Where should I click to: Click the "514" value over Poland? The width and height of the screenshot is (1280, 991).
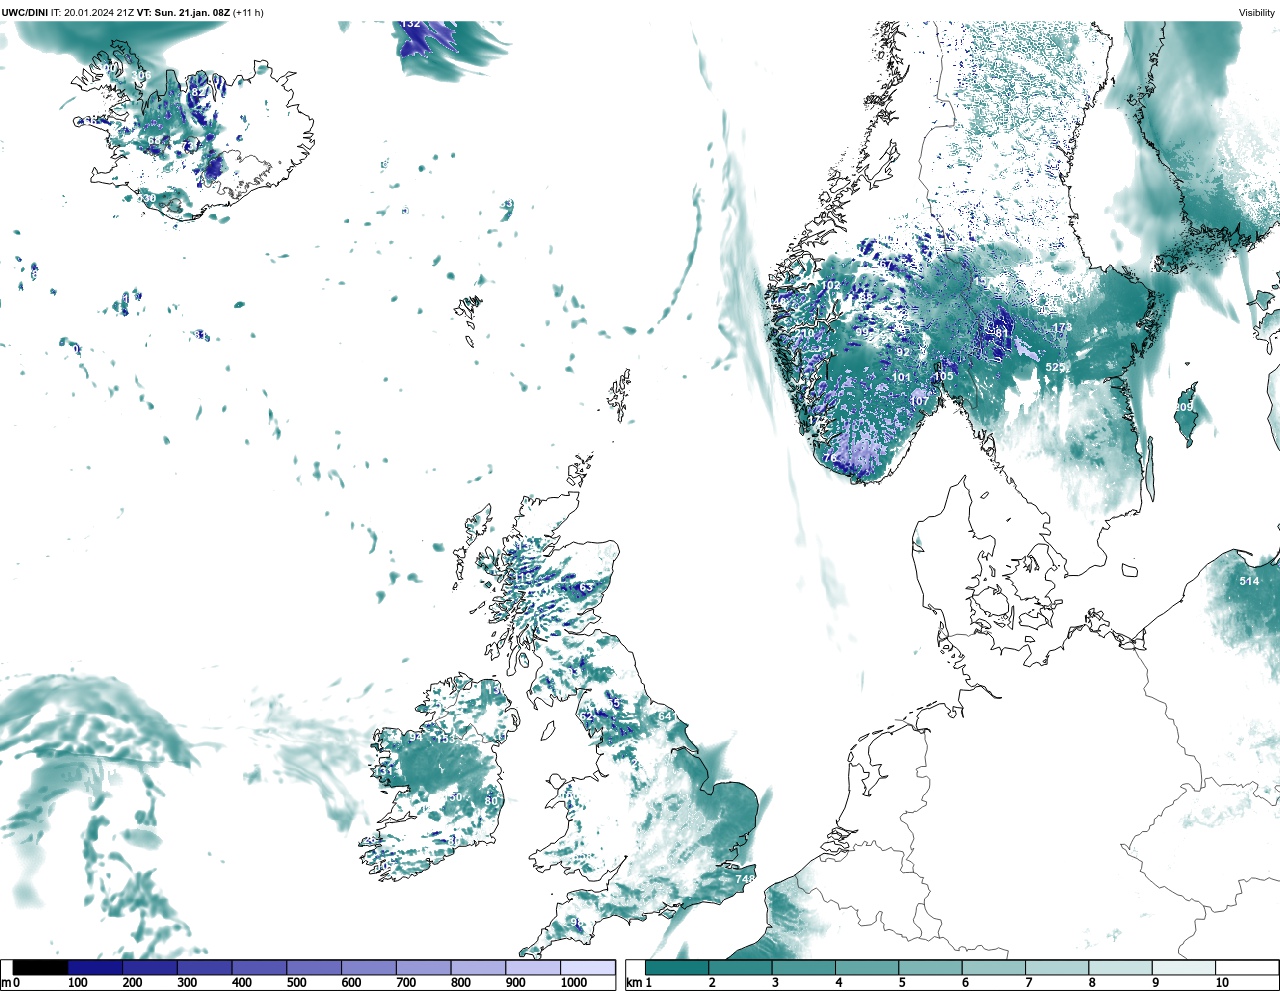[x=1249, y=581]
